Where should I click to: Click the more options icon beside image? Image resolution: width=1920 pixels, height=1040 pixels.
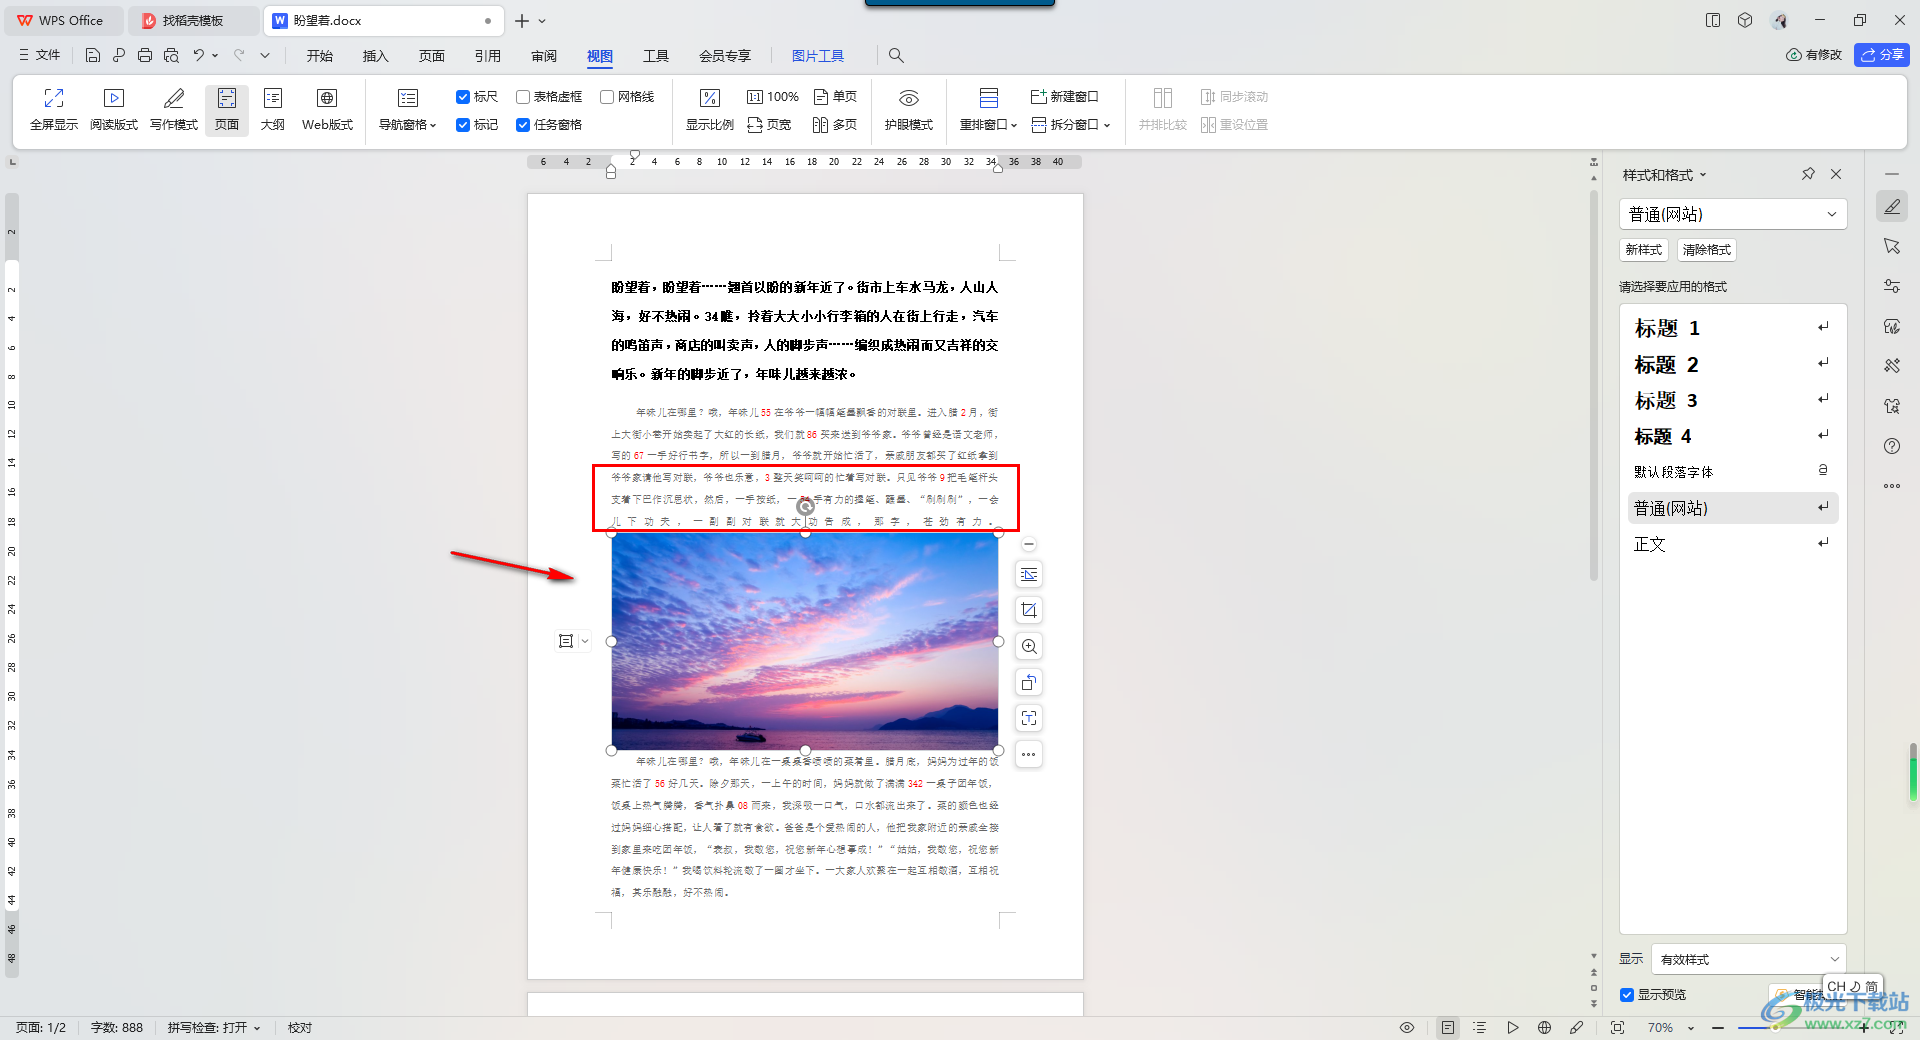coord(1029,754)
